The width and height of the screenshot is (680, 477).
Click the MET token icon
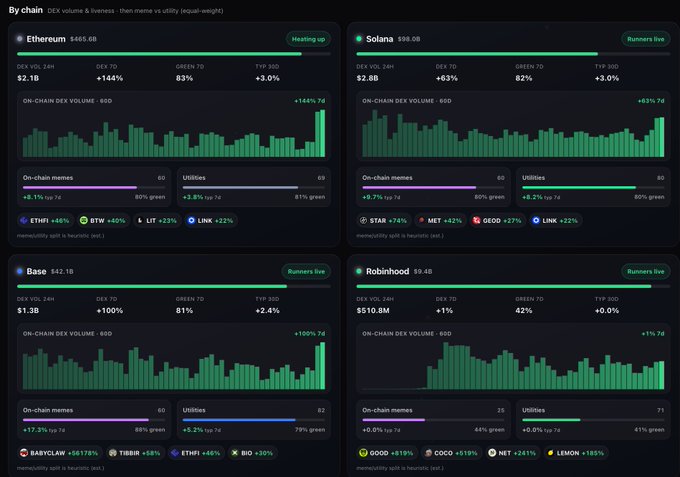coord(421,221)
